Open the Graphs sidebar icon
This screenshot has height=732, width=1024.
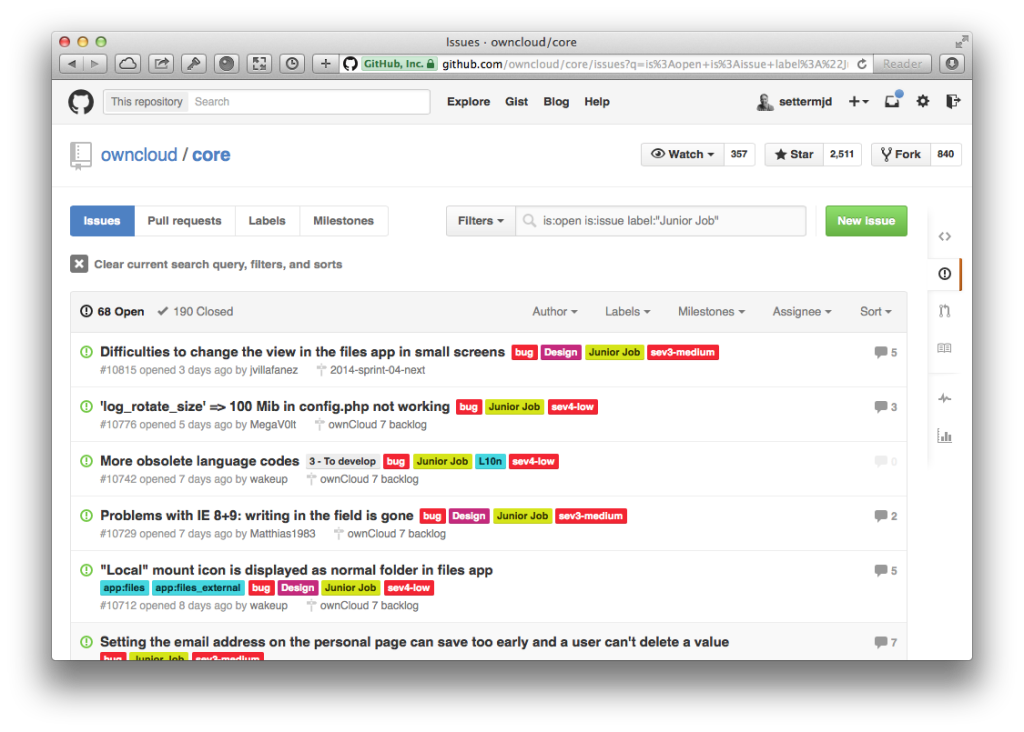pyautogui.click(x=944, y=436)
